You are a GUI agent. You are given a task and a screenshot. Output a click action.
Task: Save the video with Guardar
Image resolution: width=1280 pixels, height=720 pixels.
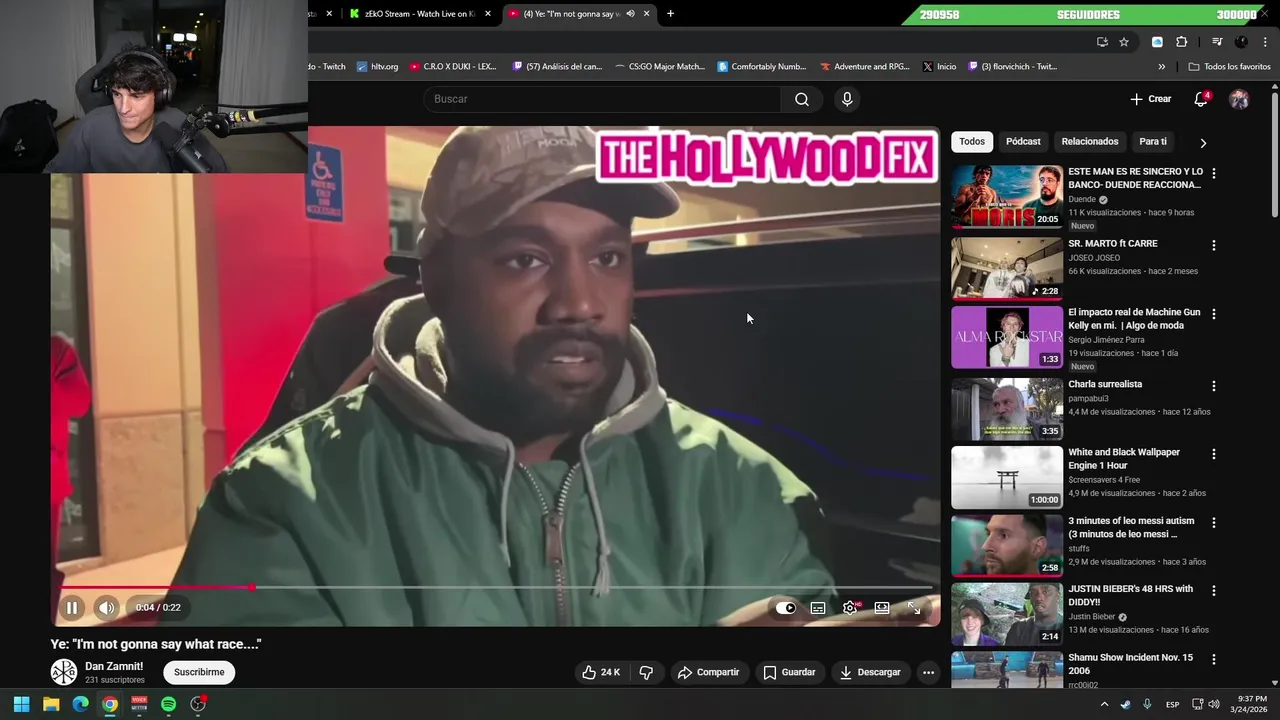pos(789,672)
